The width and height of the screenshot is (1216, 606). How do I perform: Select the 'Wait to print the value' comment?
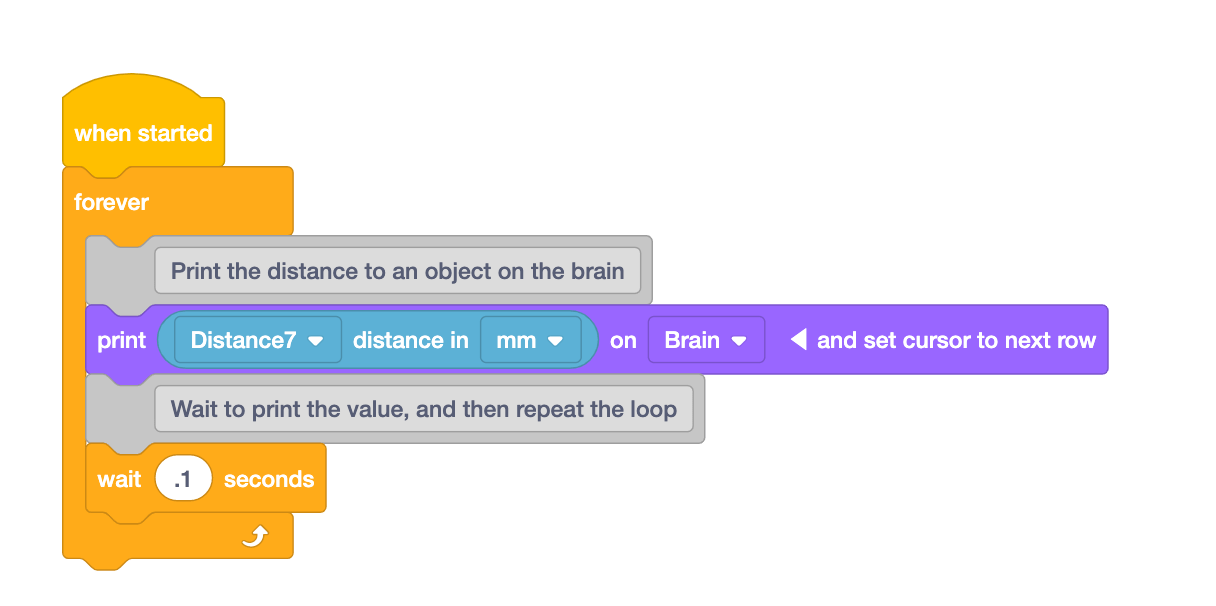[x=426, y=408]
